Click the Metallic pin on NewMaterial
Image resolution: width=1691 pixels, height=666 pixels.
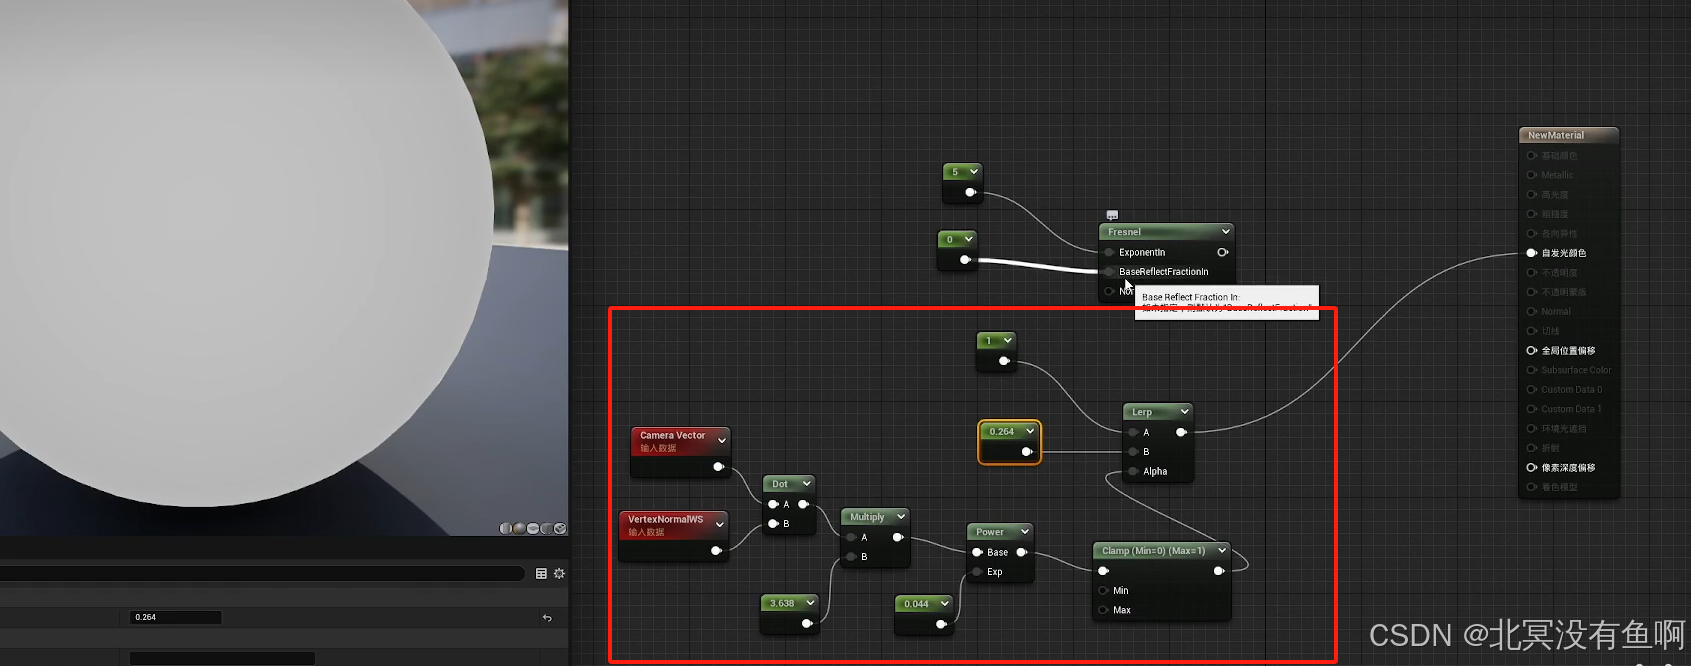1531,175
